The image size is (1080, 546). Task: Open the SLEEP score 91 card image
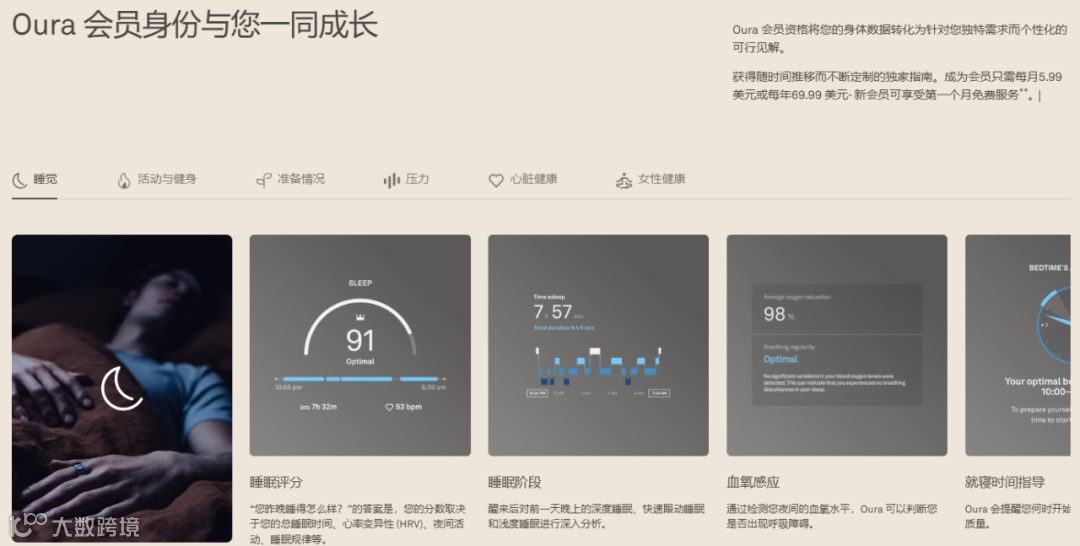pos(360,345)
